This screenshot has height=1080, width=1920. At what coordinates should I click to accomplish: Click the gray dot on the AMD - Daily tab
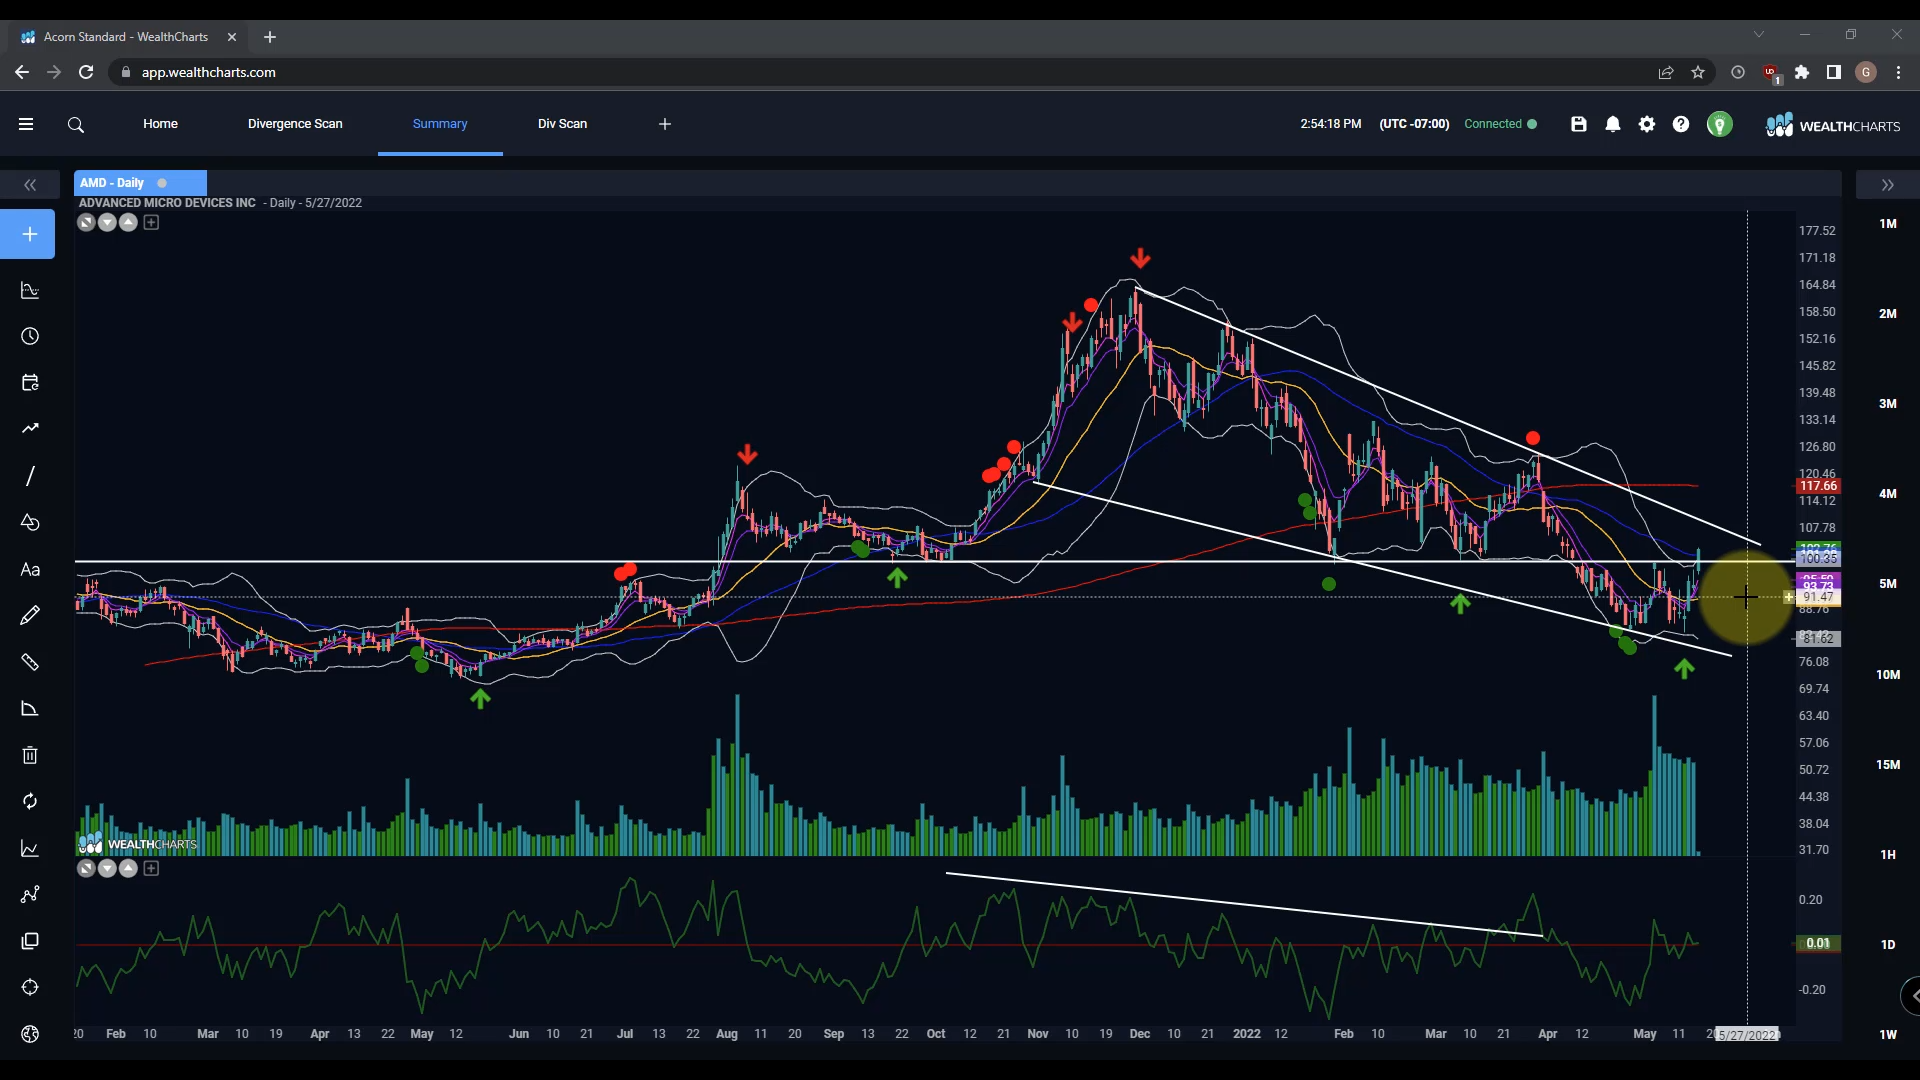coord(162,183)
